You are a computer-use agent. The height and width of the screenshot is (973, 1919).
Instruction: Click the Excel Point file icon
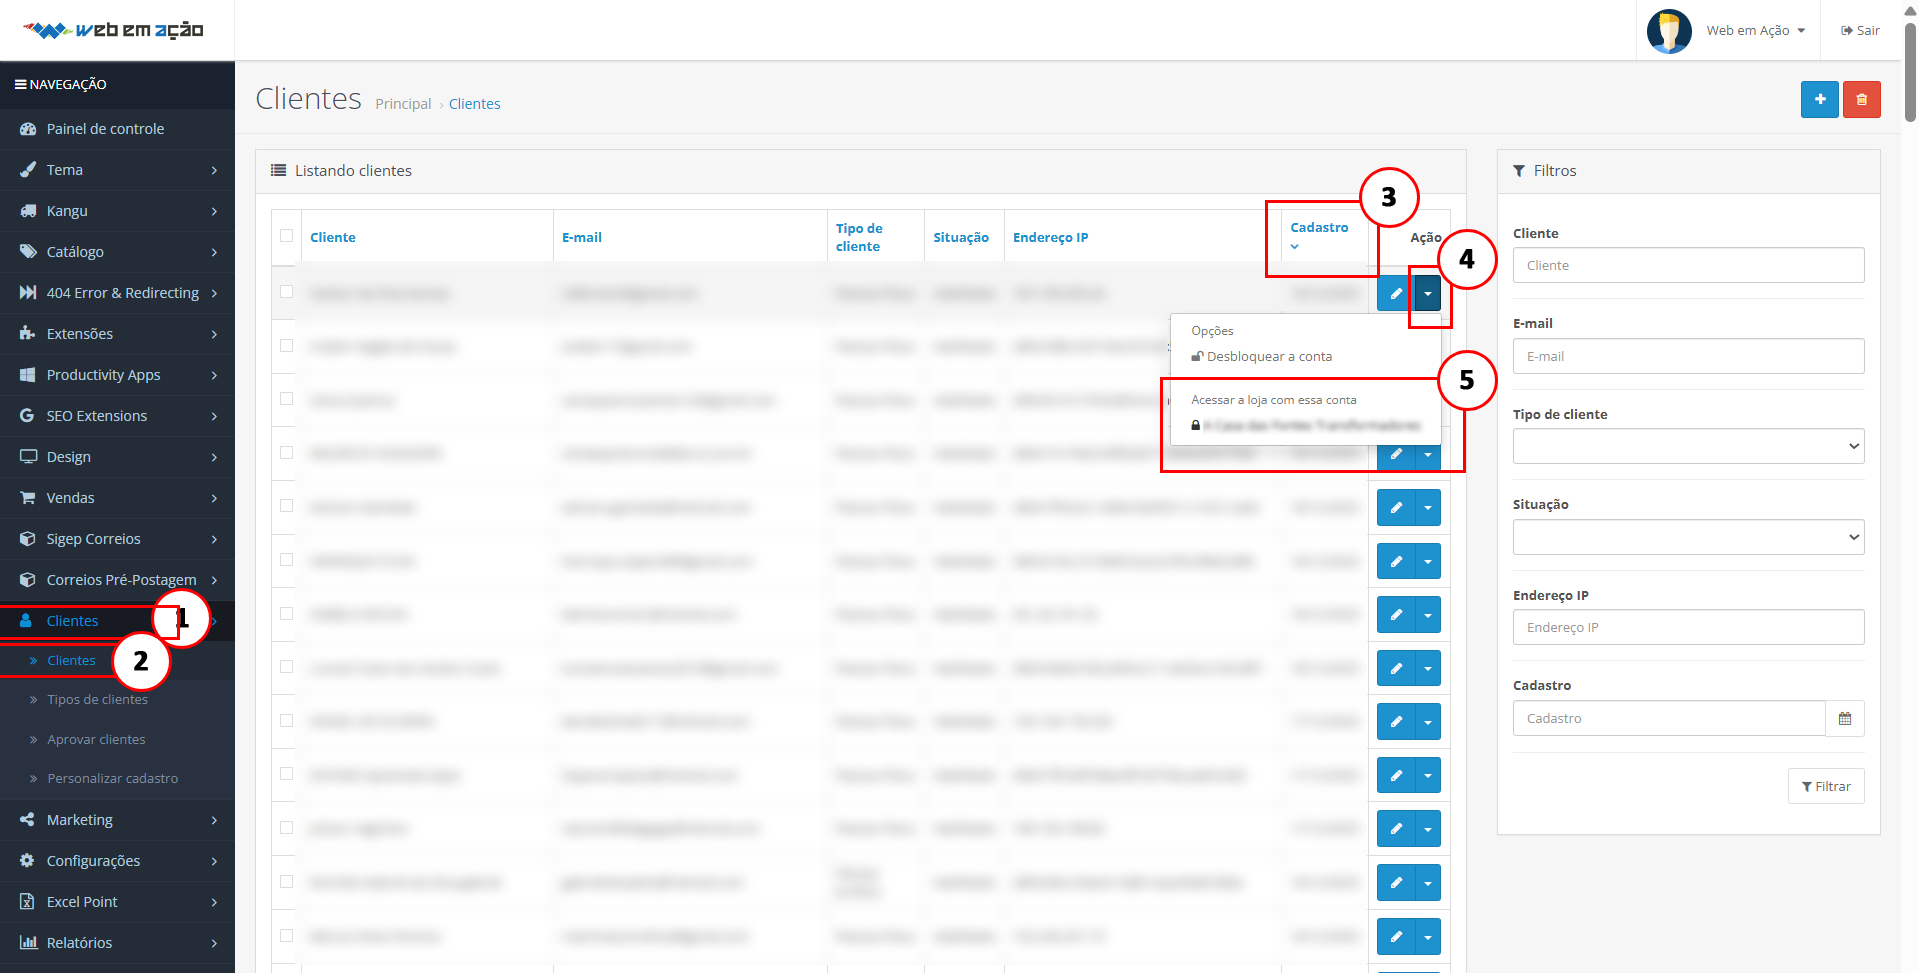(28, 902)
